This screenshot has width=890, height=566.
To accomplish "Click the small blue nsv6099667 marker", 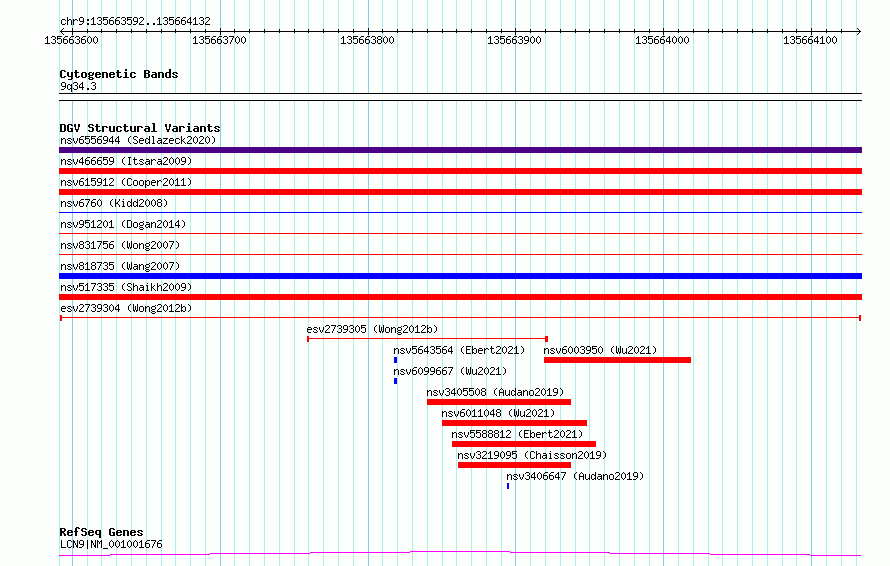I will (396, 381).
